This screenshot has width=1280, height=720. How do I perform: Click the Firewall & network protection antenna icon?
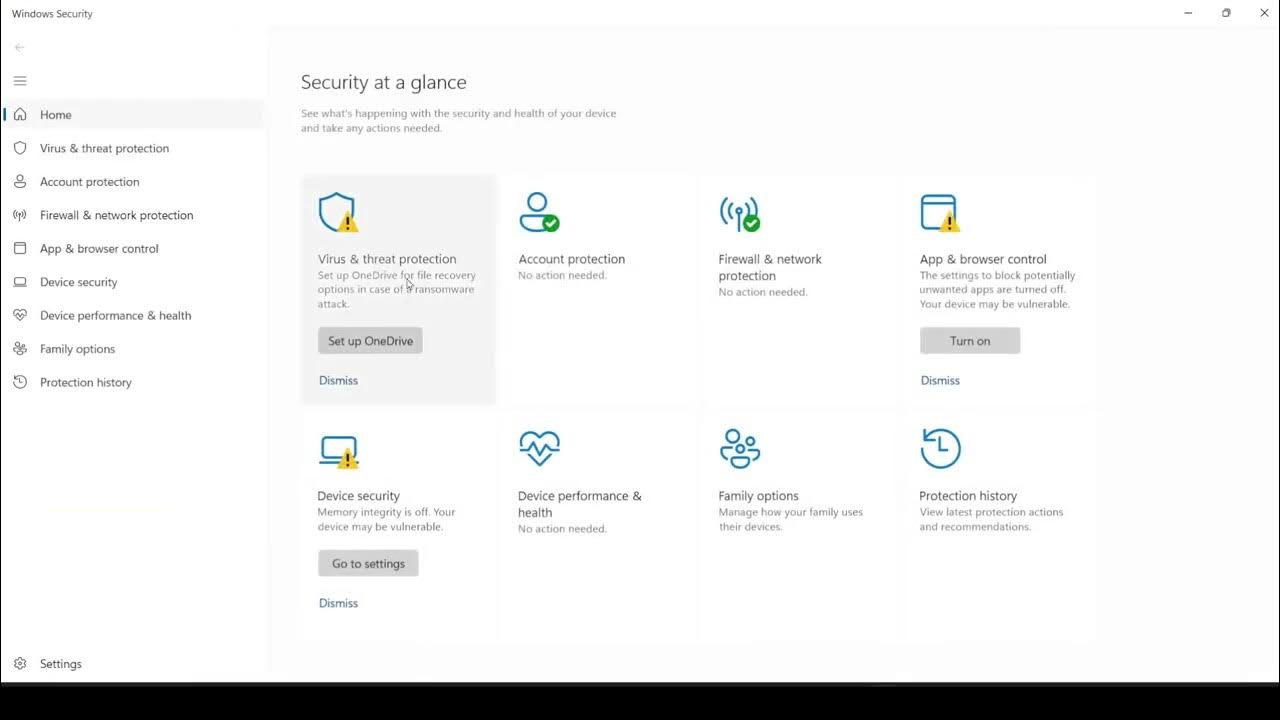click(739, 213)
